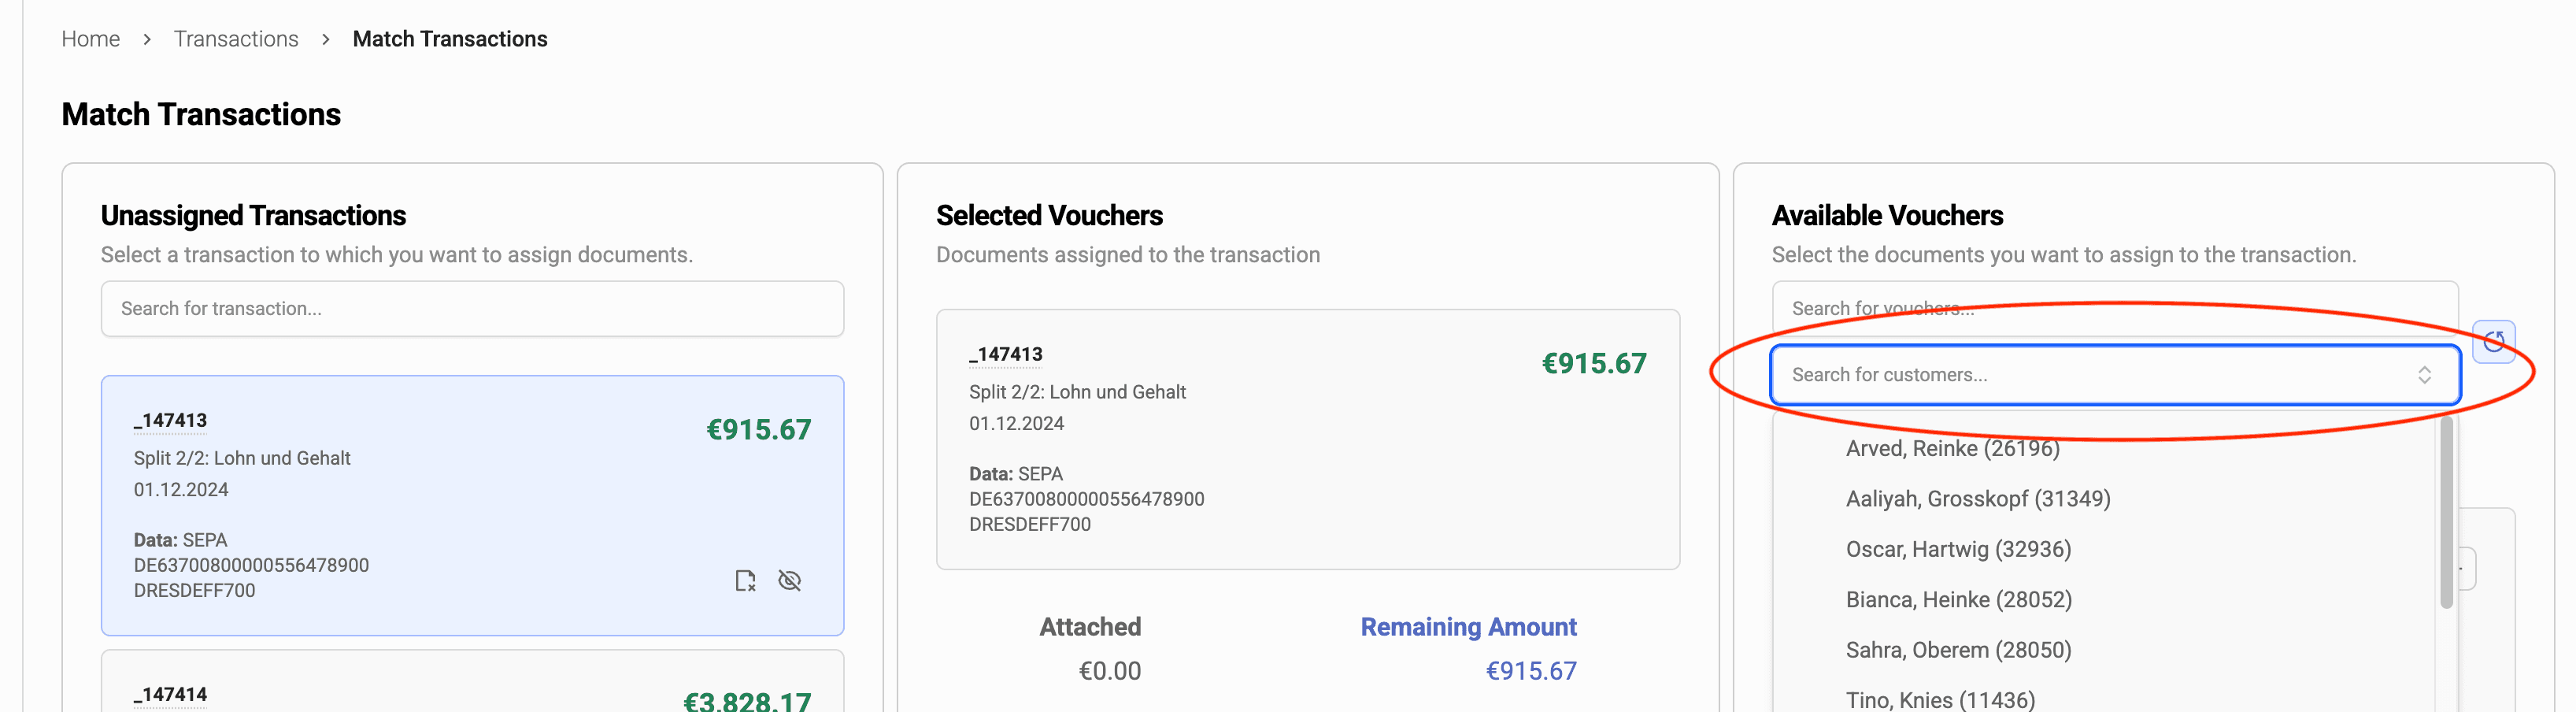The image size is (2576, 712).
Task: Choose customer Arved, Reinke (26196)
Action: tap(1952, 449)
